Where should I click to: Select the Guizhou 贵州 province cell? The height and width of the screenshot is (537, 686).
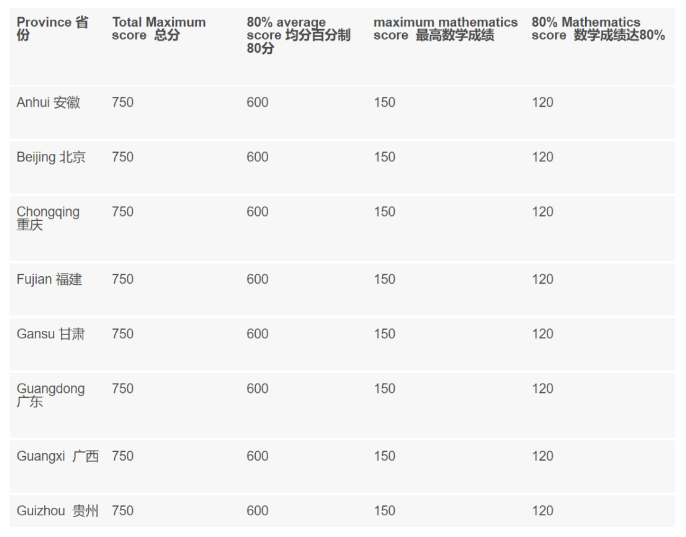tap(57, 511)
